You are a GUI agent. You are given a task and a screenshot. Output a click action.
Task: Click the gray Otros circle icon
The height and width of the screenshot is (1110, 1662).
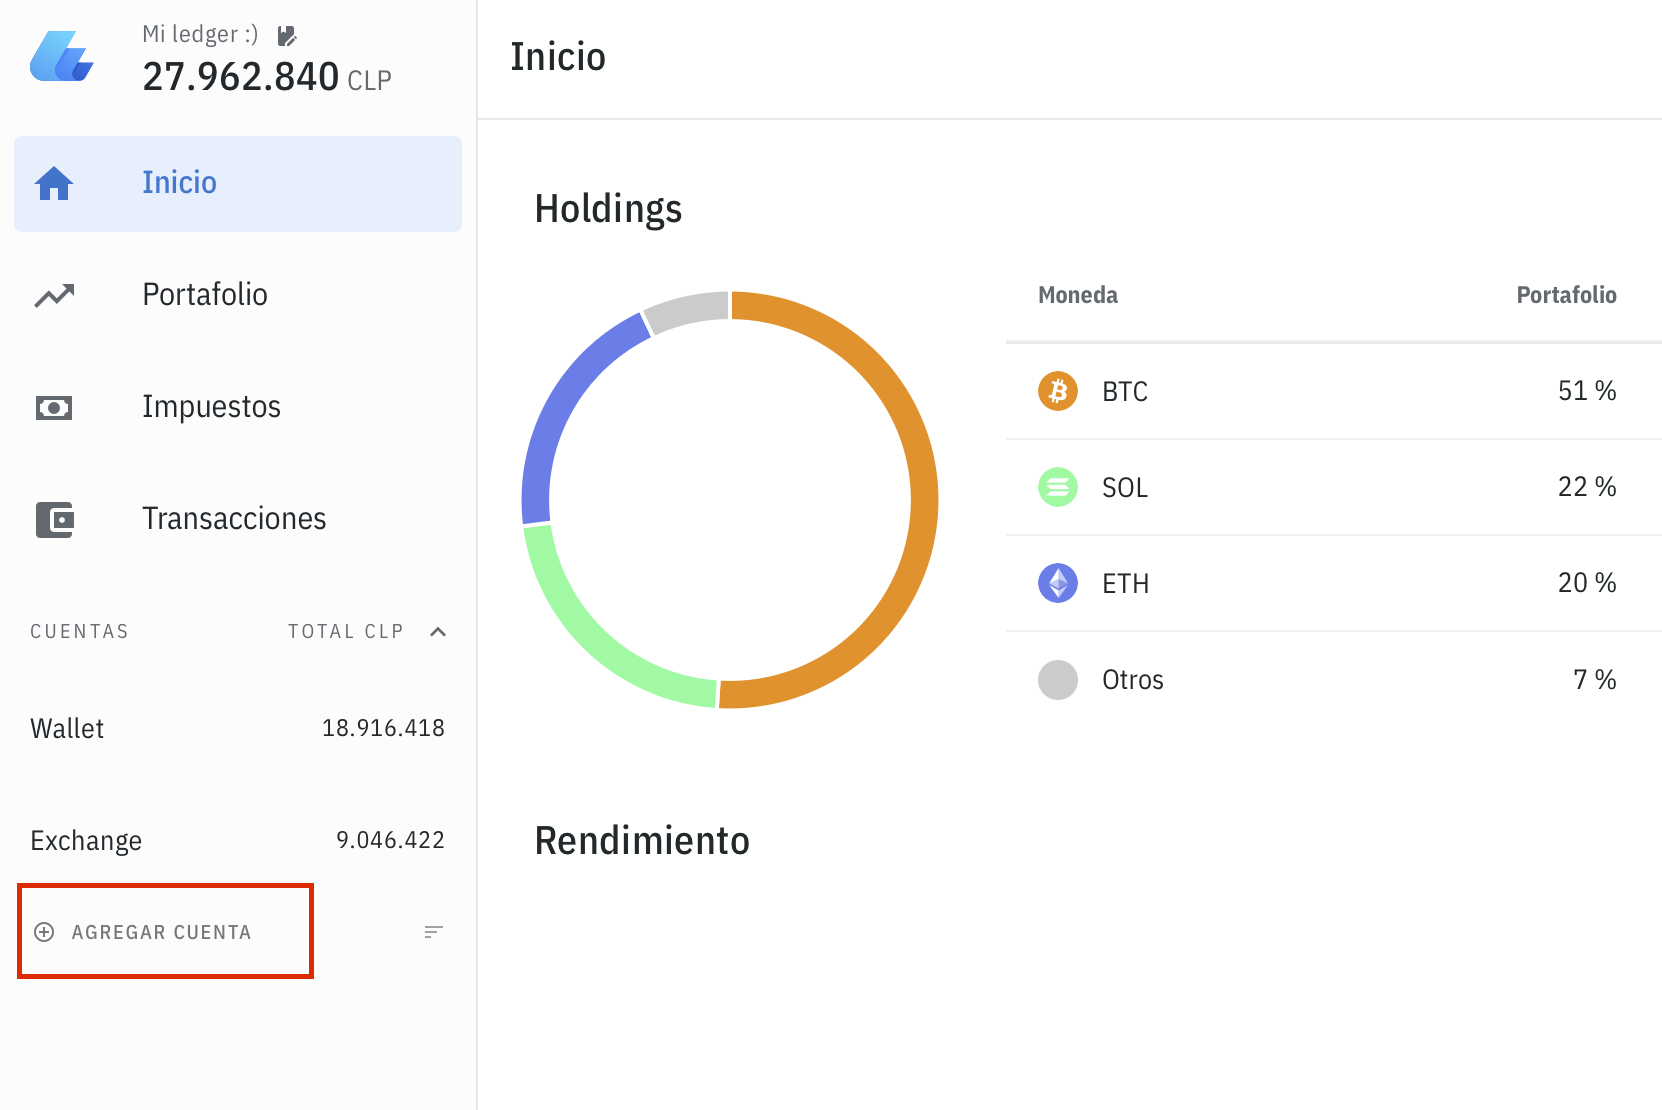(x=1058, y=680)
